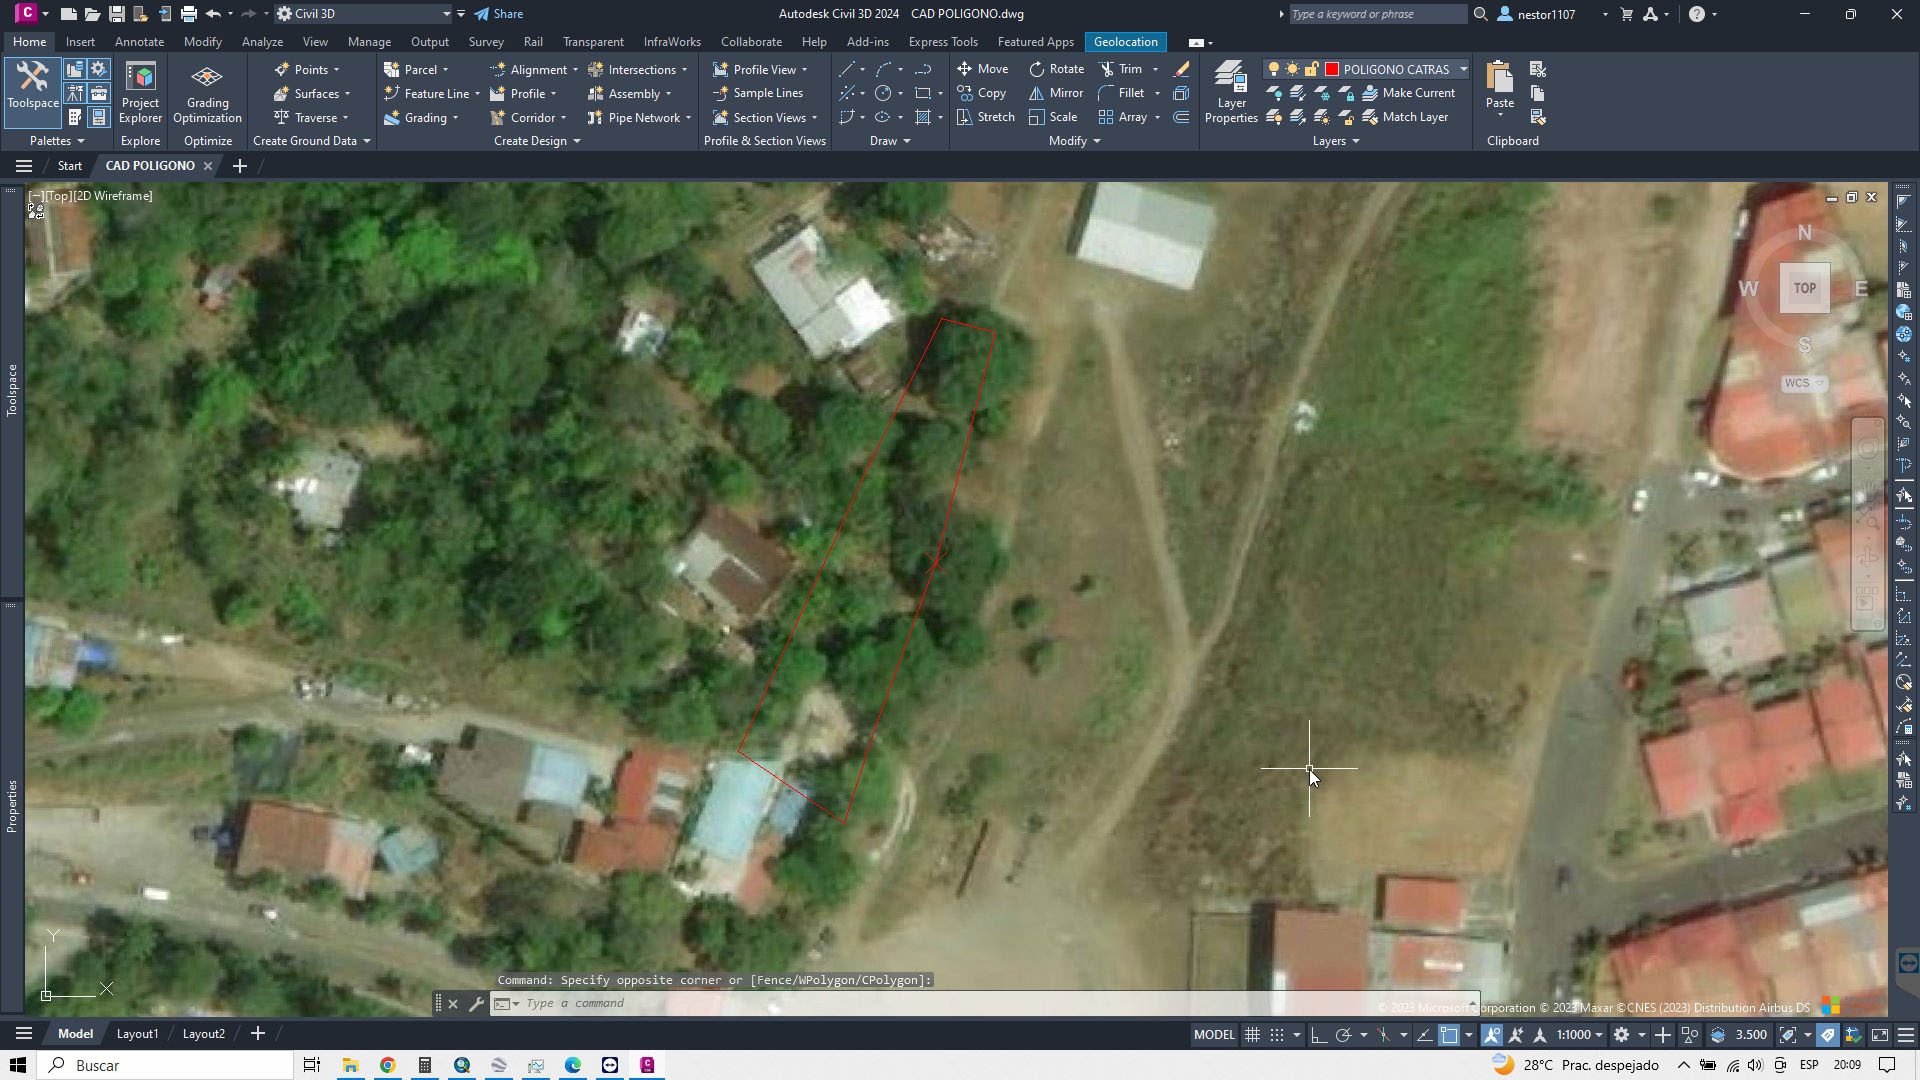
Task: Click the red layer color swatch
Action: (1332, 69)
